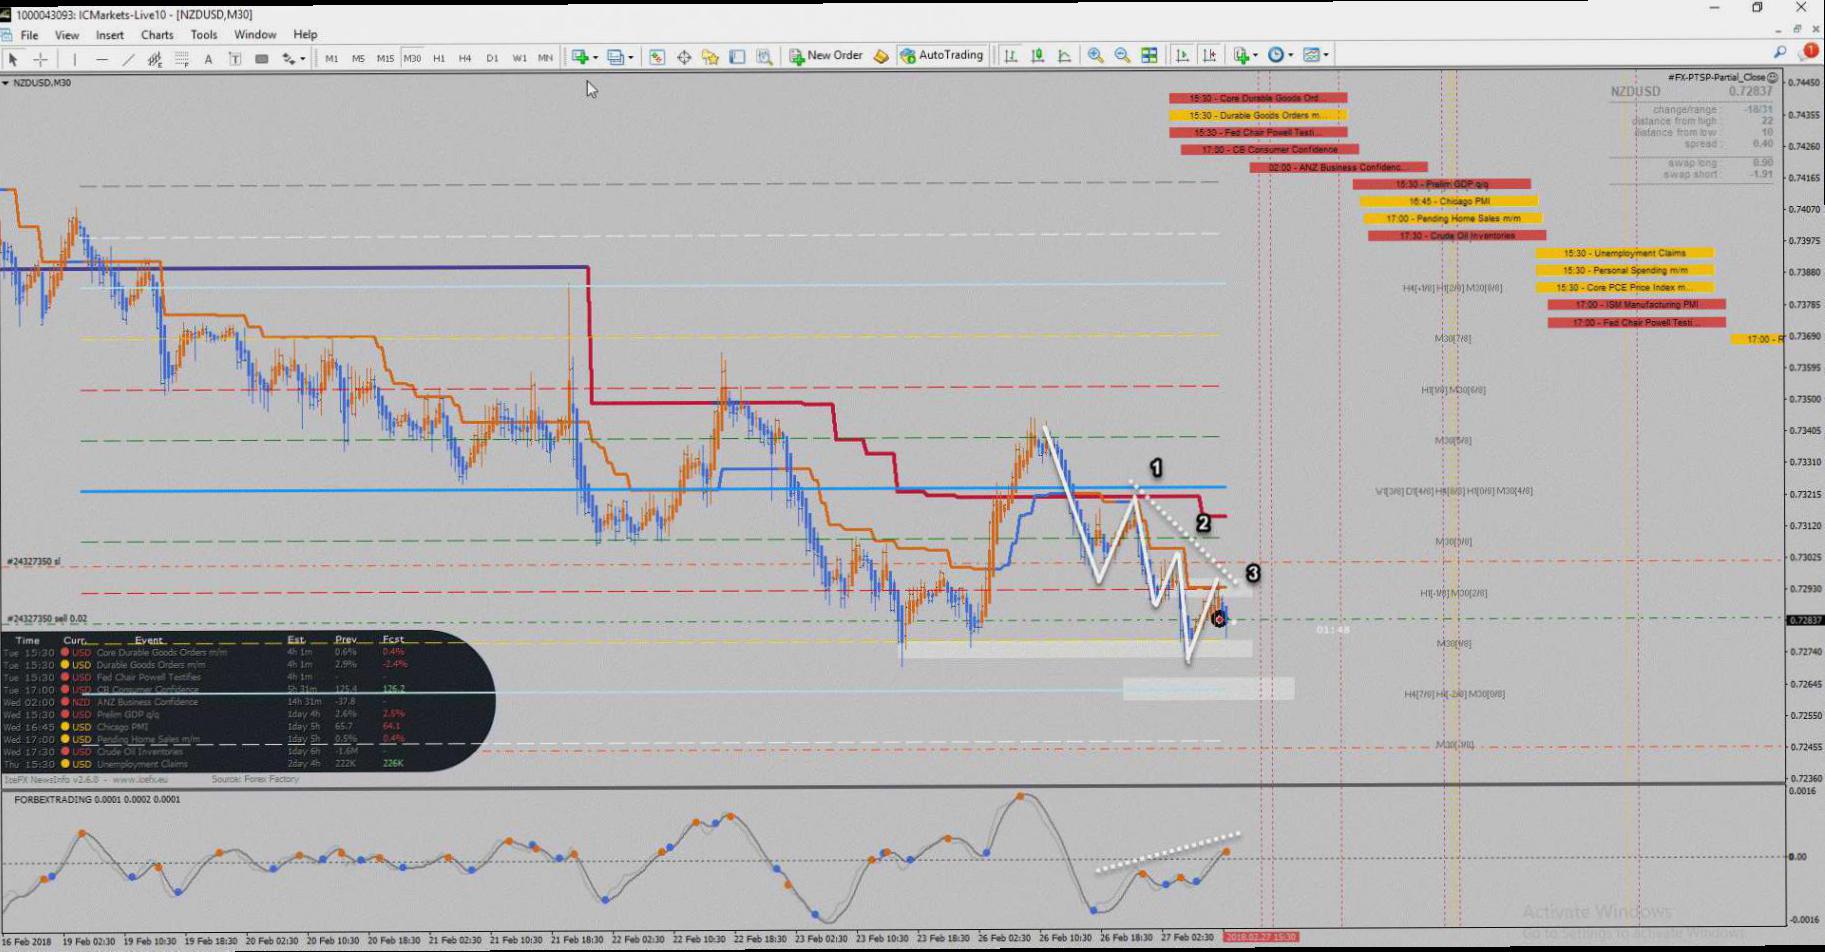This screenshot has width=1825, height=952.
Task: Switch to H4 timeframe
Action: [465, 58]
